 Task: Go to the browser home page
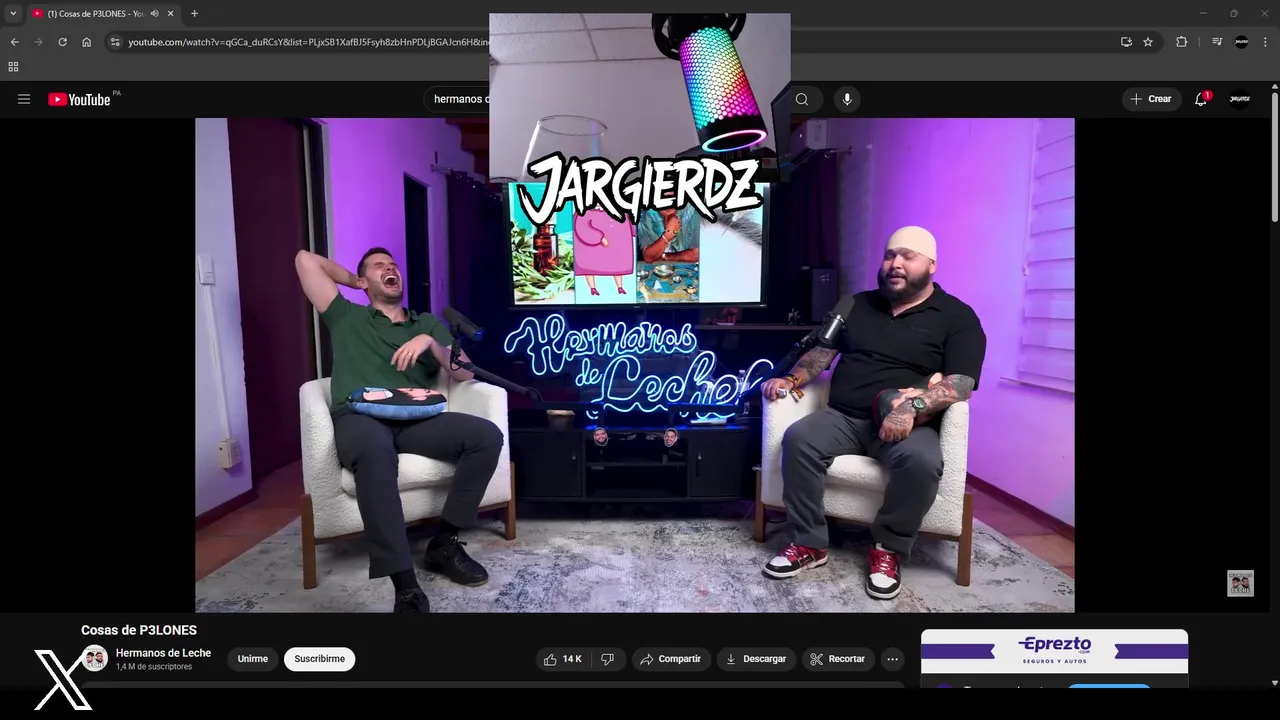[86, 42]
